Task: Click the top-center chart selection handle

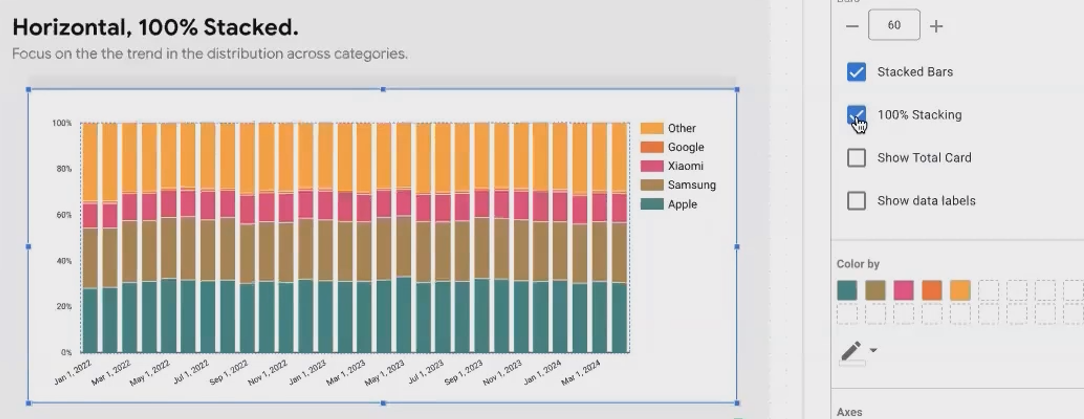Action: click(383, 90)
